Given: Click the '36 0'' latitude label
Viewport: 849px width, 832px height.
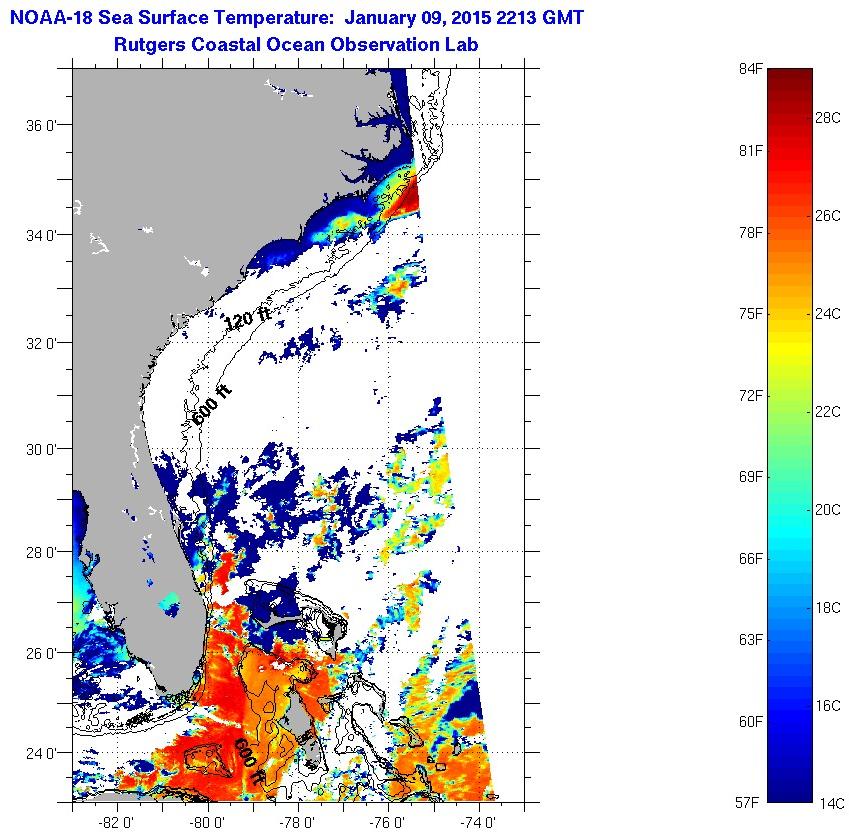Looking at the screenshot, I should pos(41,126).
